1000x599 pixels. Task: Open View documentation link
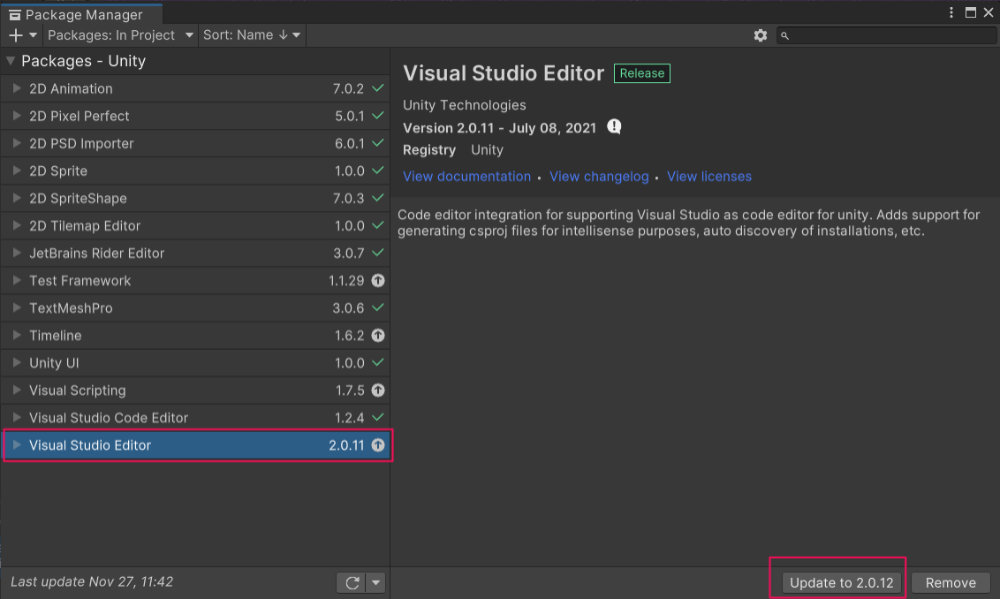click(x=467, y=177)
